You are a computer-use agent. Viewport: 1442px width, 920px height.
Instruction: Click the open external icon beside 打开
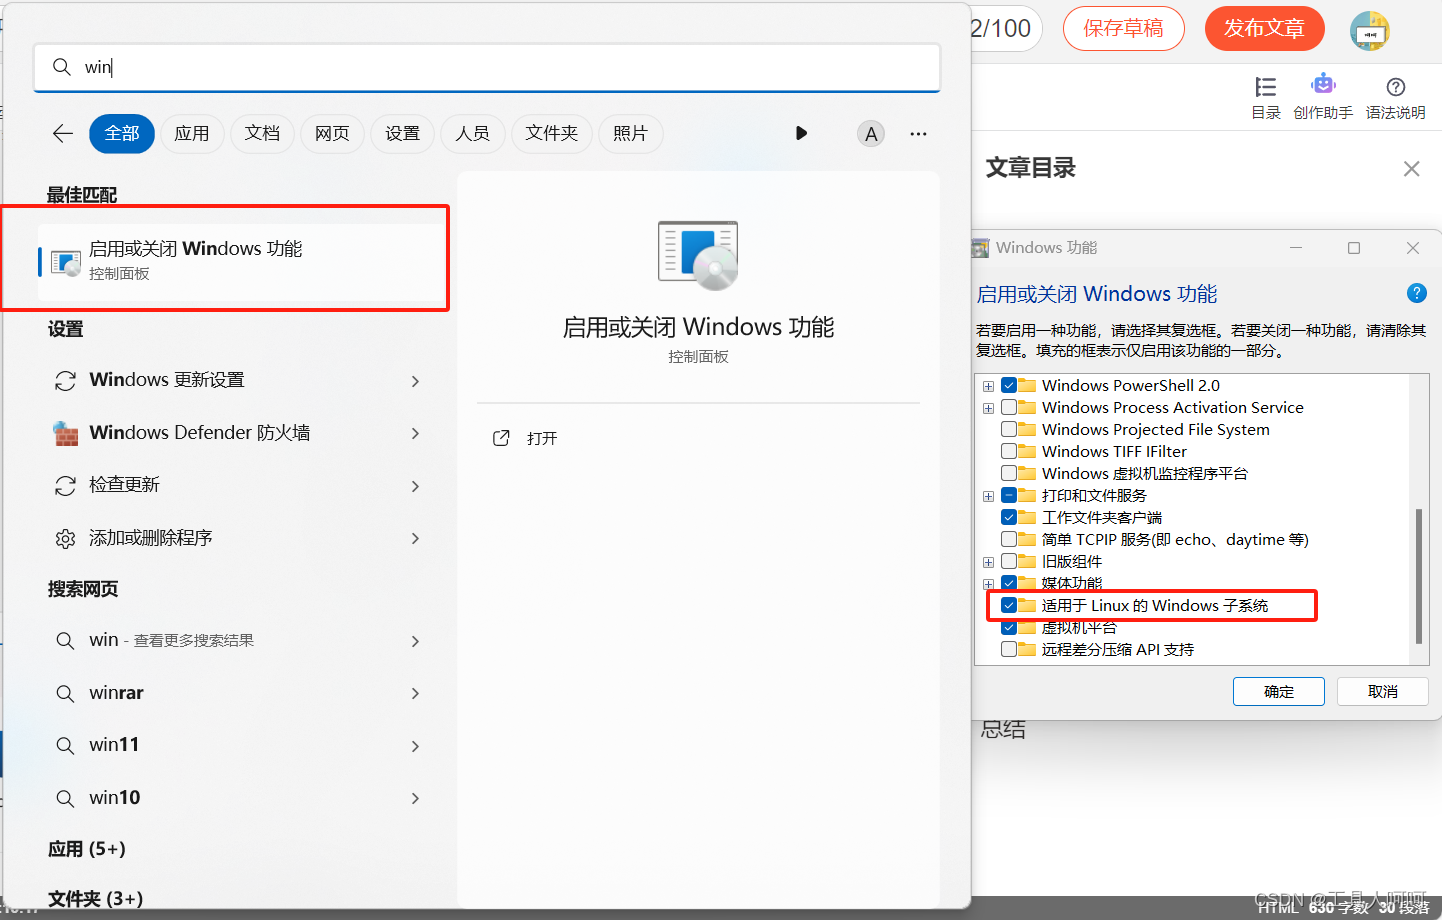(x=501, y=438)
